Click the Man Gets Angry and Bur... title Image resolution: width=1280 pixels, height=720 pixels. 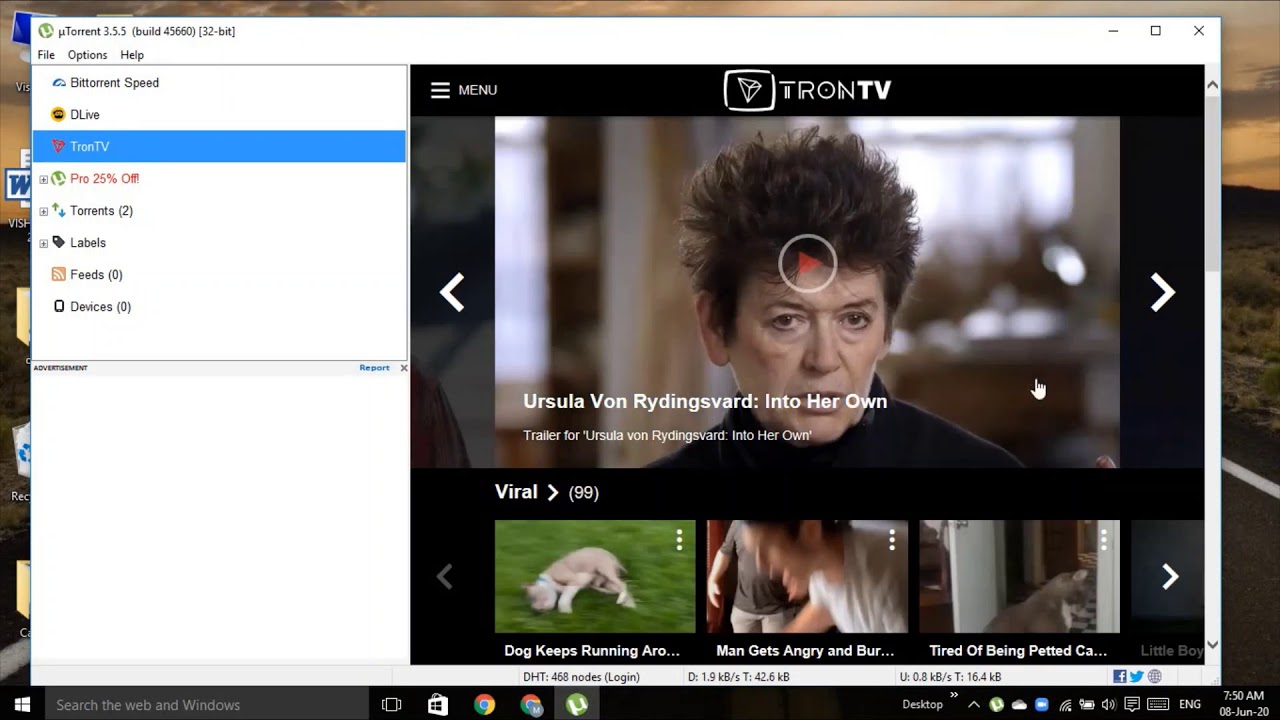805,651
